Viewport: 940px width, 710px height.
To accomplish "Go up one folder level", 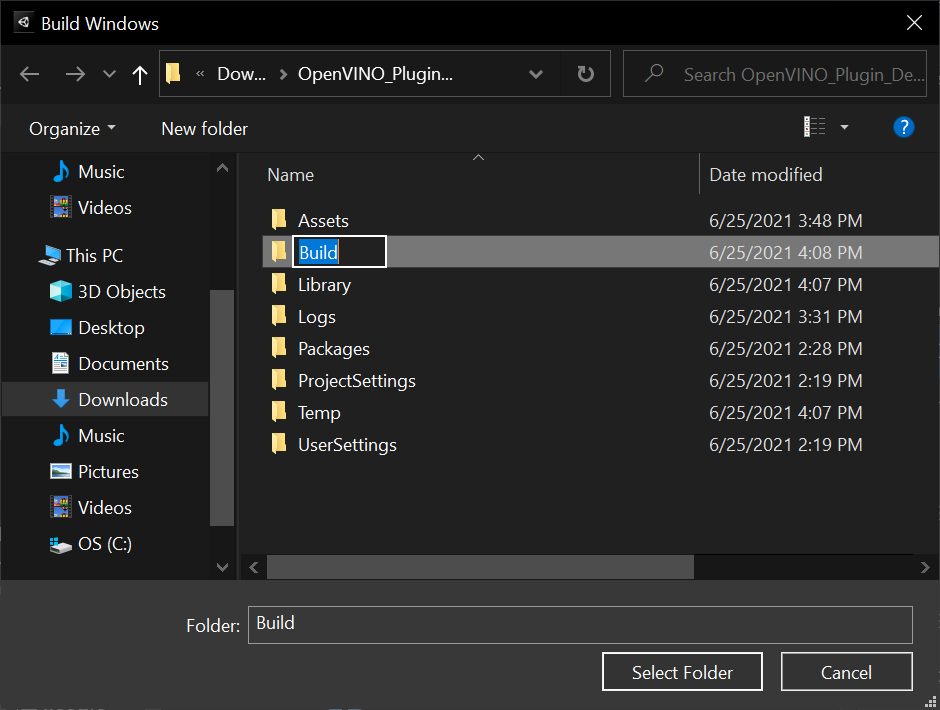I will (x=140, y=74).
